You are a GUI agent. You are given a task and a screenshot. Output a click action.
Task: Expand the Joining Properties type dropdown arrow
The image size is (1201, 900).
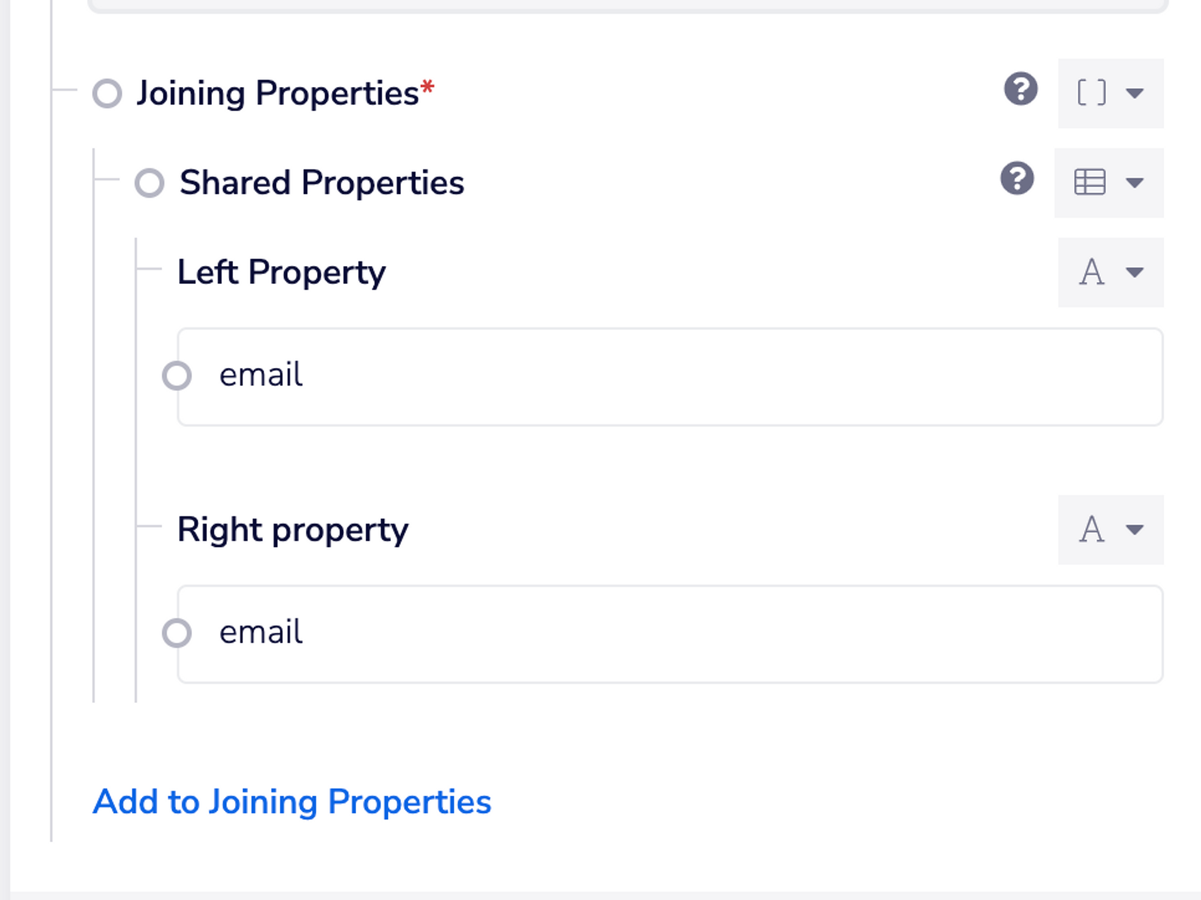tap(1135, 93)
